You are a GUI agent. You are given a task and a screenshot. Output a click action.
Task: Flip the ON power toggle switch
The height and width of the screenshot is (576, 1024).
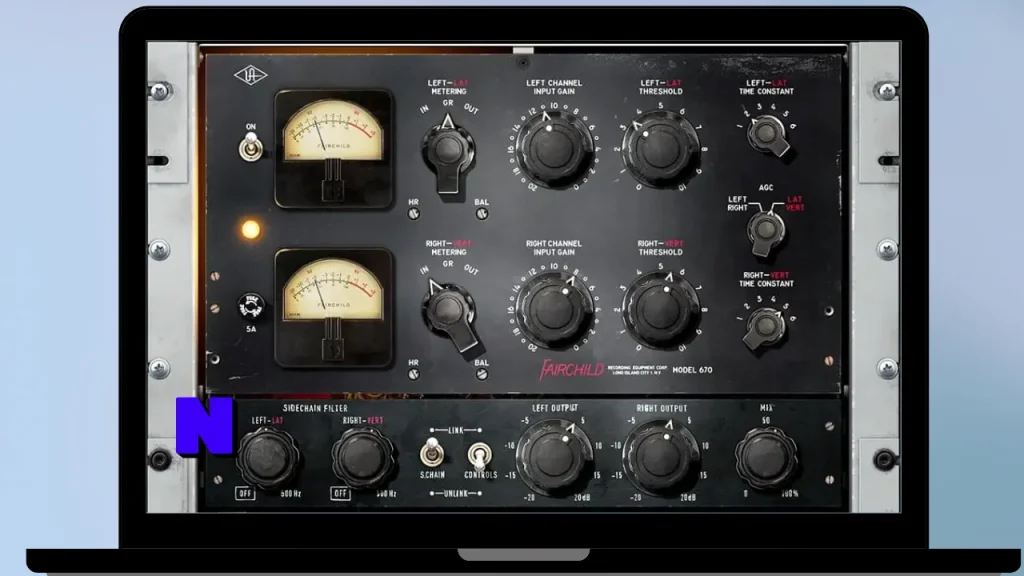[251, 146]
